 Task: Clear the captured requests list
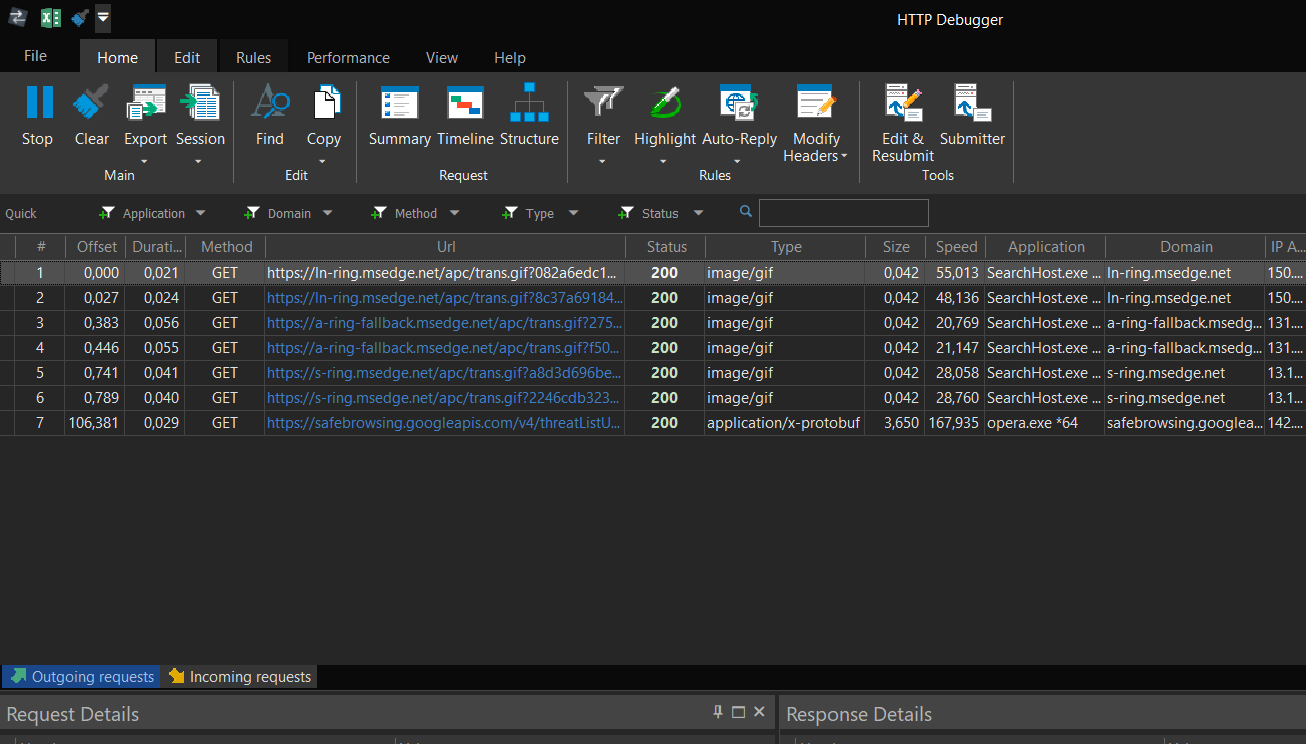pos(92,104)
